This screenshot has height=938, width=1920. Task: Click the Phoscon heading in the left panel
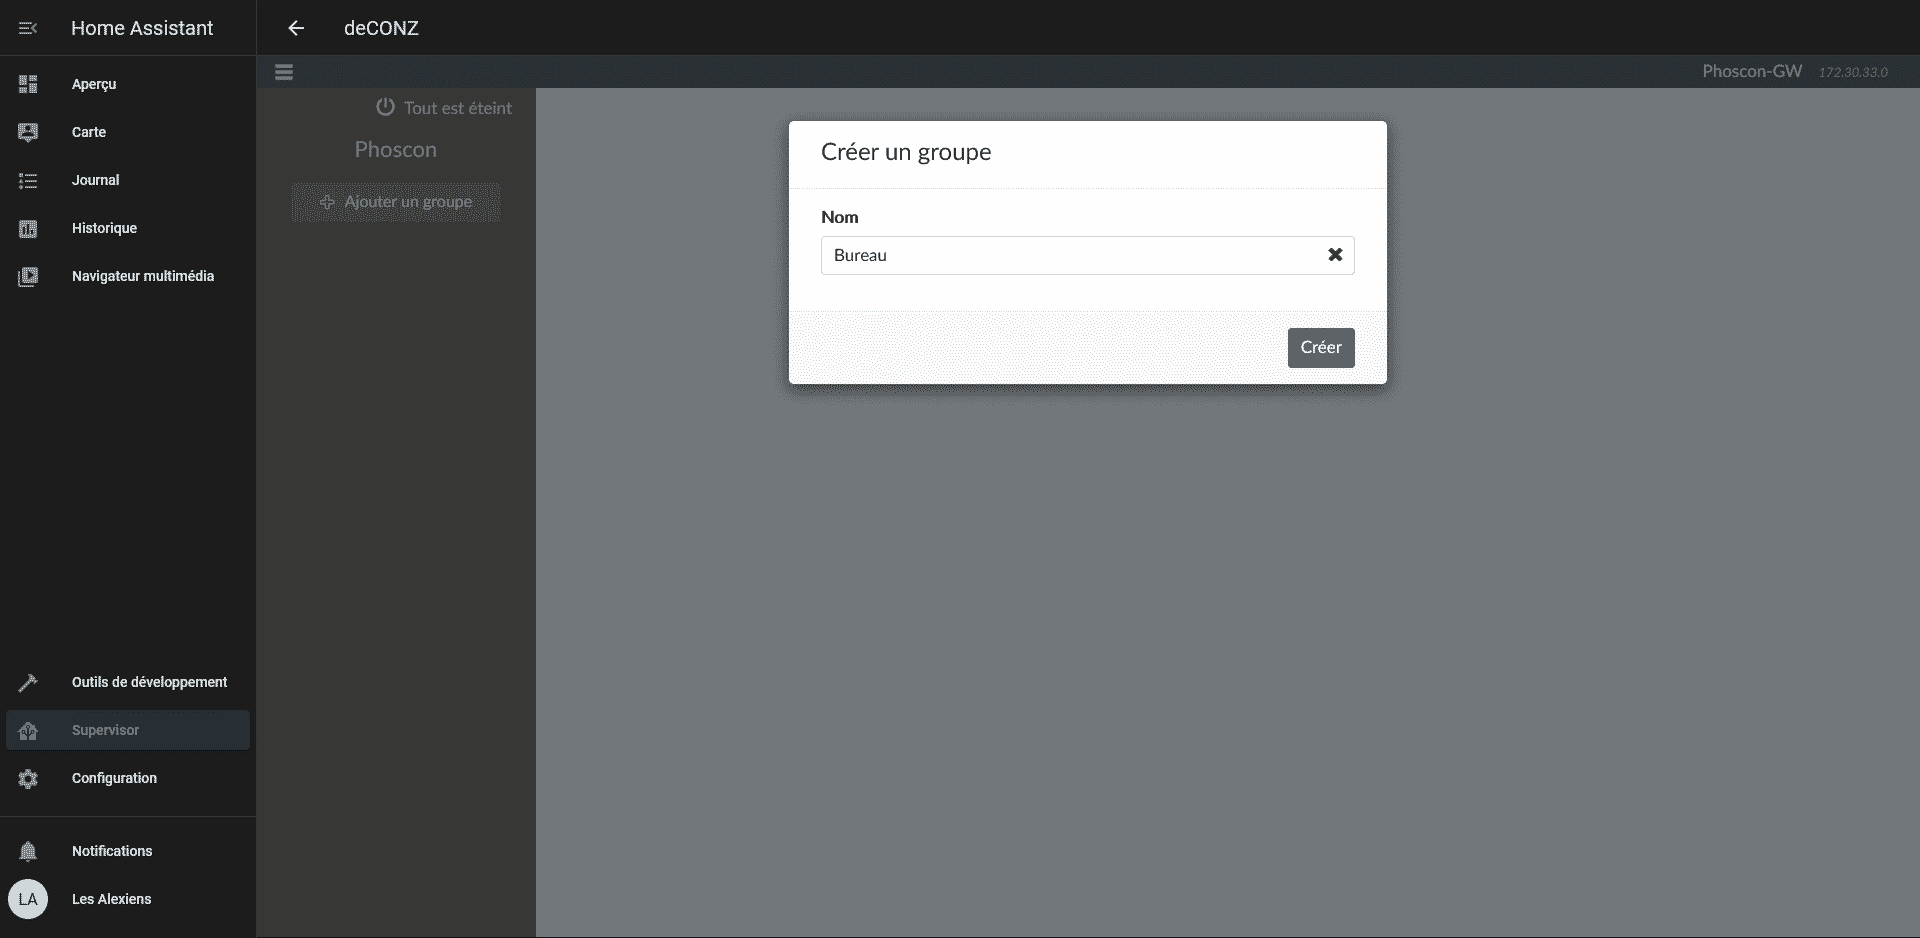point(396,150)
